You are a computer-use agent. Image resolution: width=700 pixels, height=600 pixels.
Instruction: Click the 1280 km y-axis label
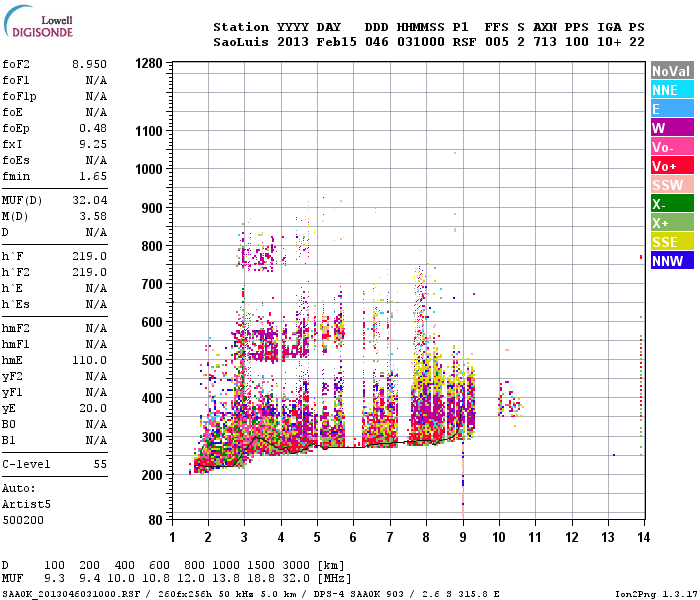point(149,63)
